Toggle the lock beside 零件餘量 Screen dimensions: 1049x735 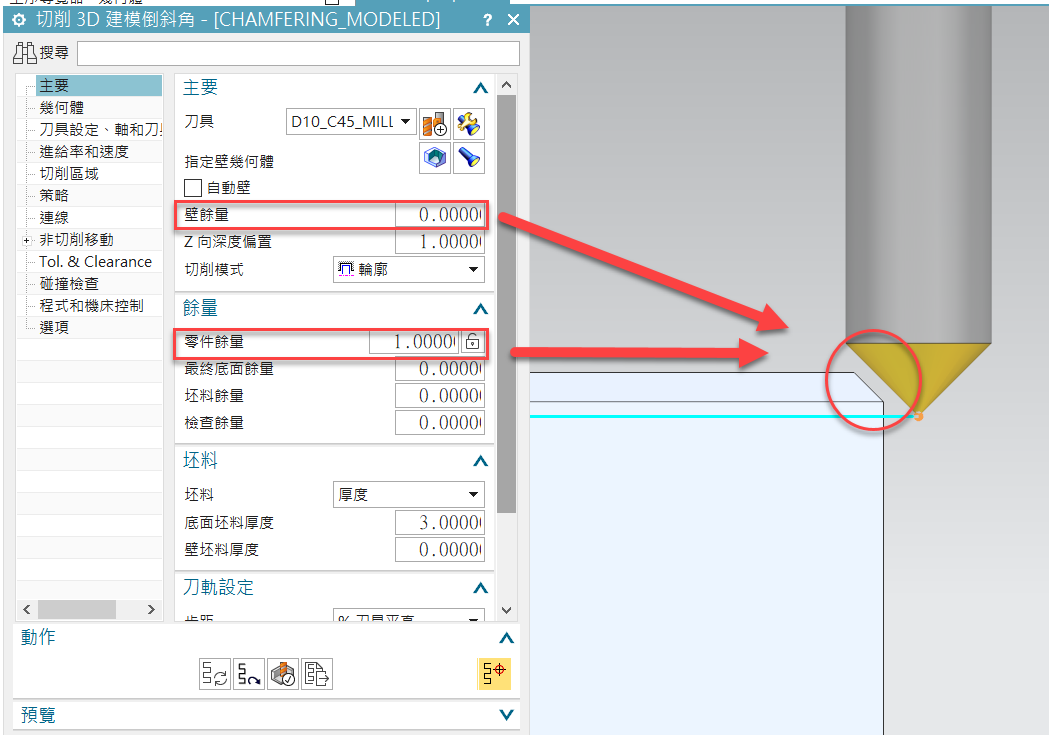pyautogui.click(x=472, y=342)
